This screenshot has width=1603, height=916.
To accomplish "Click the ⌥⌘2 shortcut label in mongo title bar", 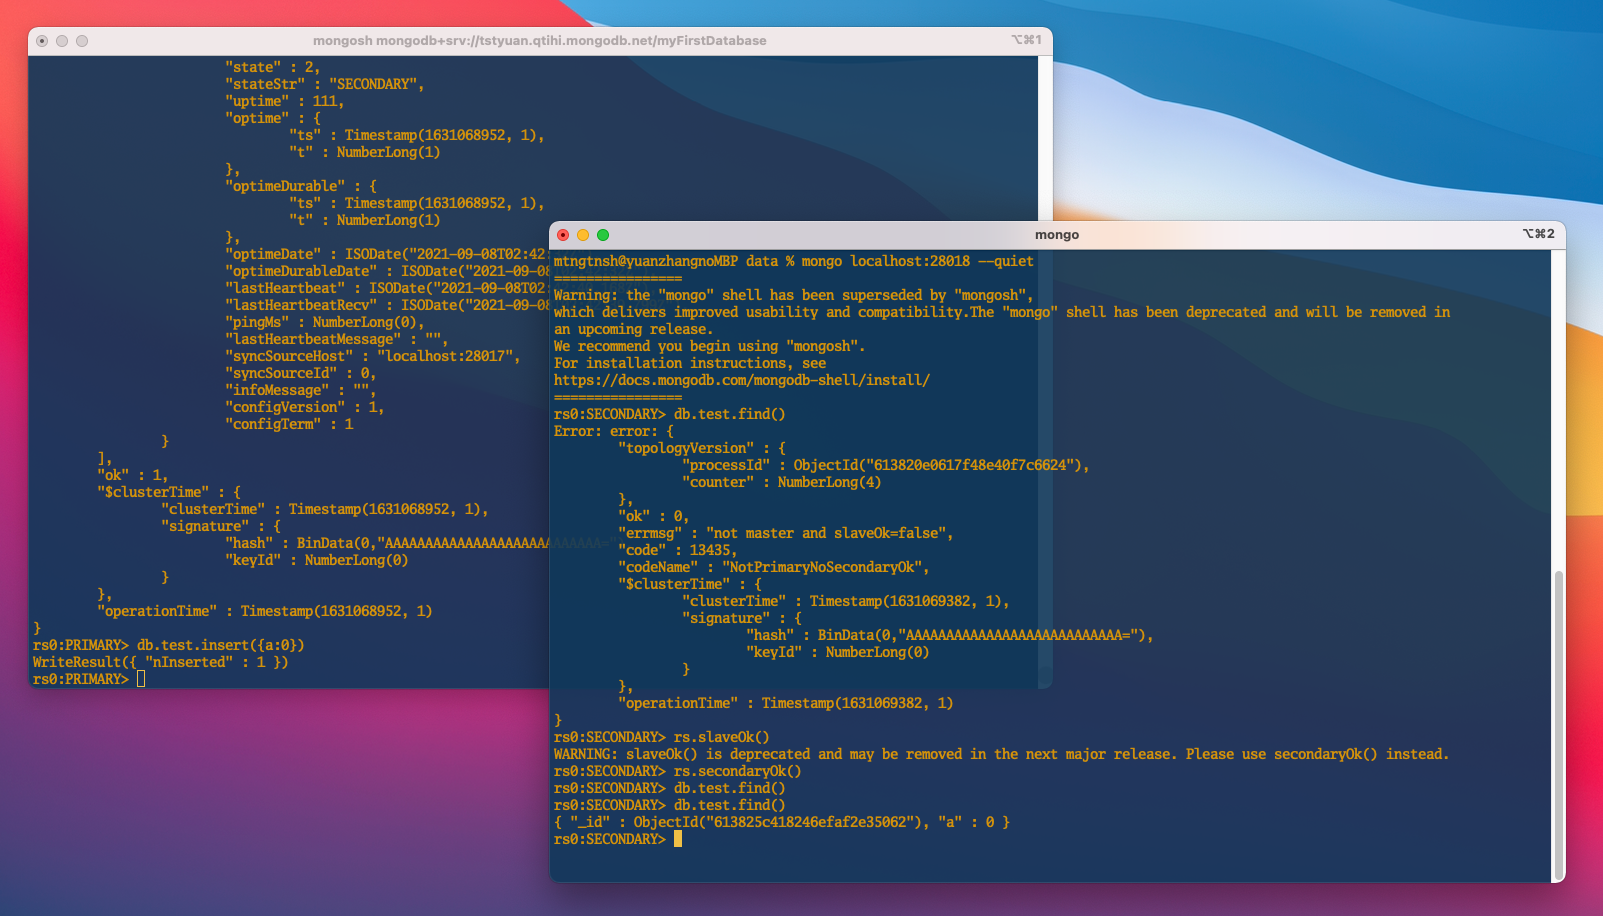I will coord(1538,234).
